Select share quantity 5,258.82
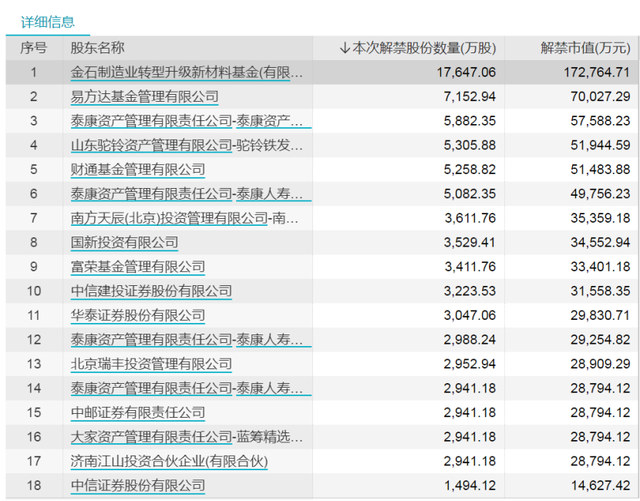Screen dimensions: 640x501 point(470,169)
